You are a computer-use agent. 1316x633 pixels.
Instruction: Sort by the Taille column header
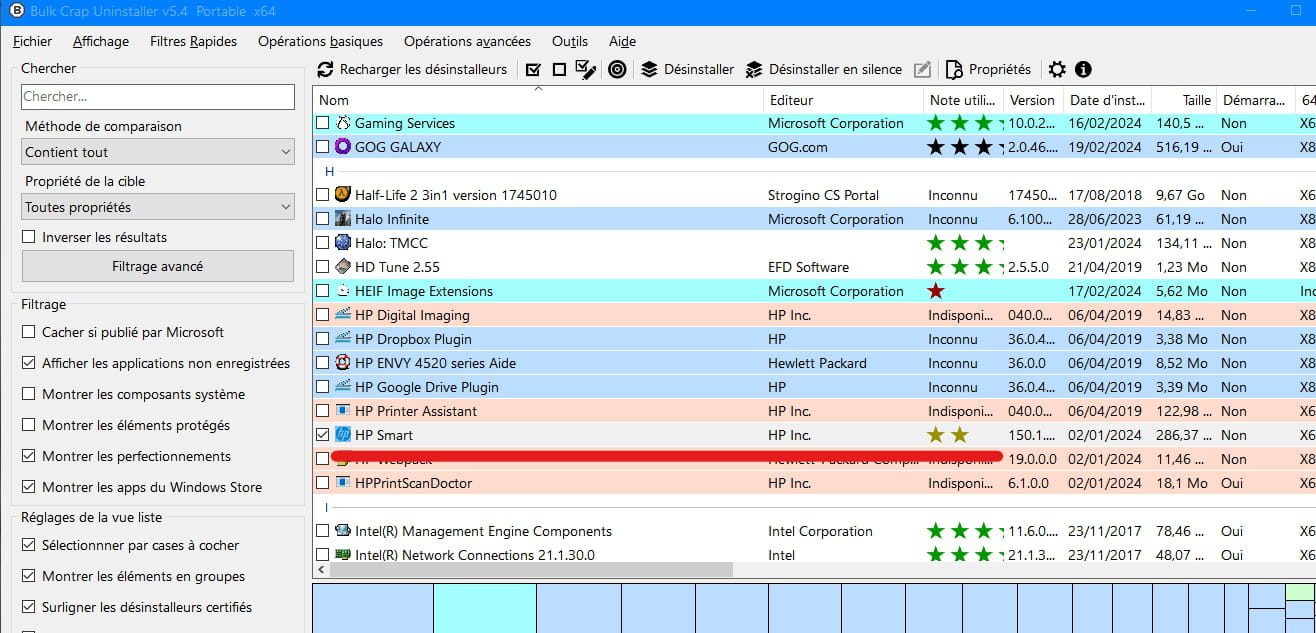pyautogui.click(x=1183, y=100)
